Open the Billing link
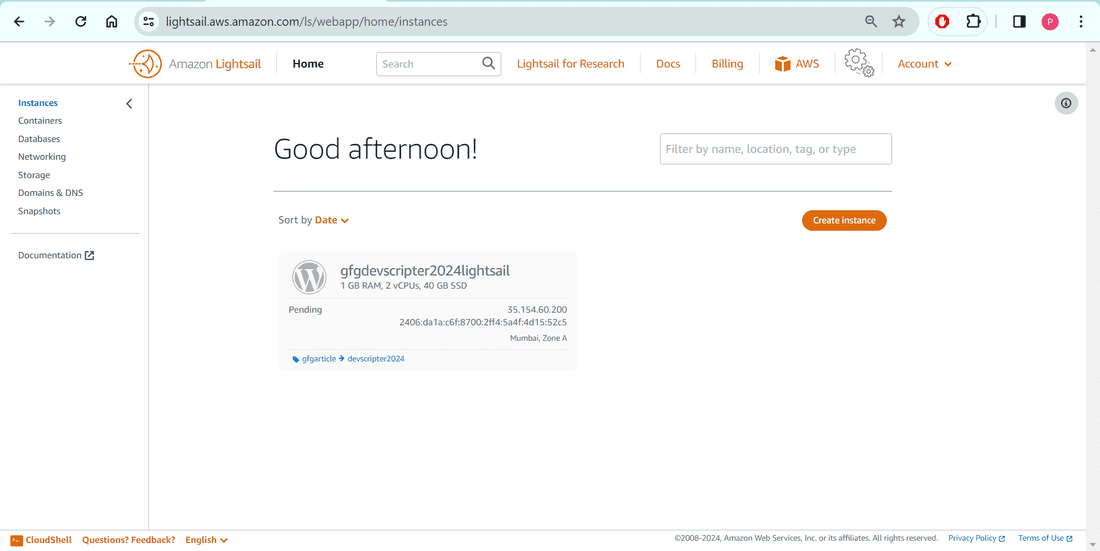Viewport: 1100px width, 551px height. click(x=727, y=64)
